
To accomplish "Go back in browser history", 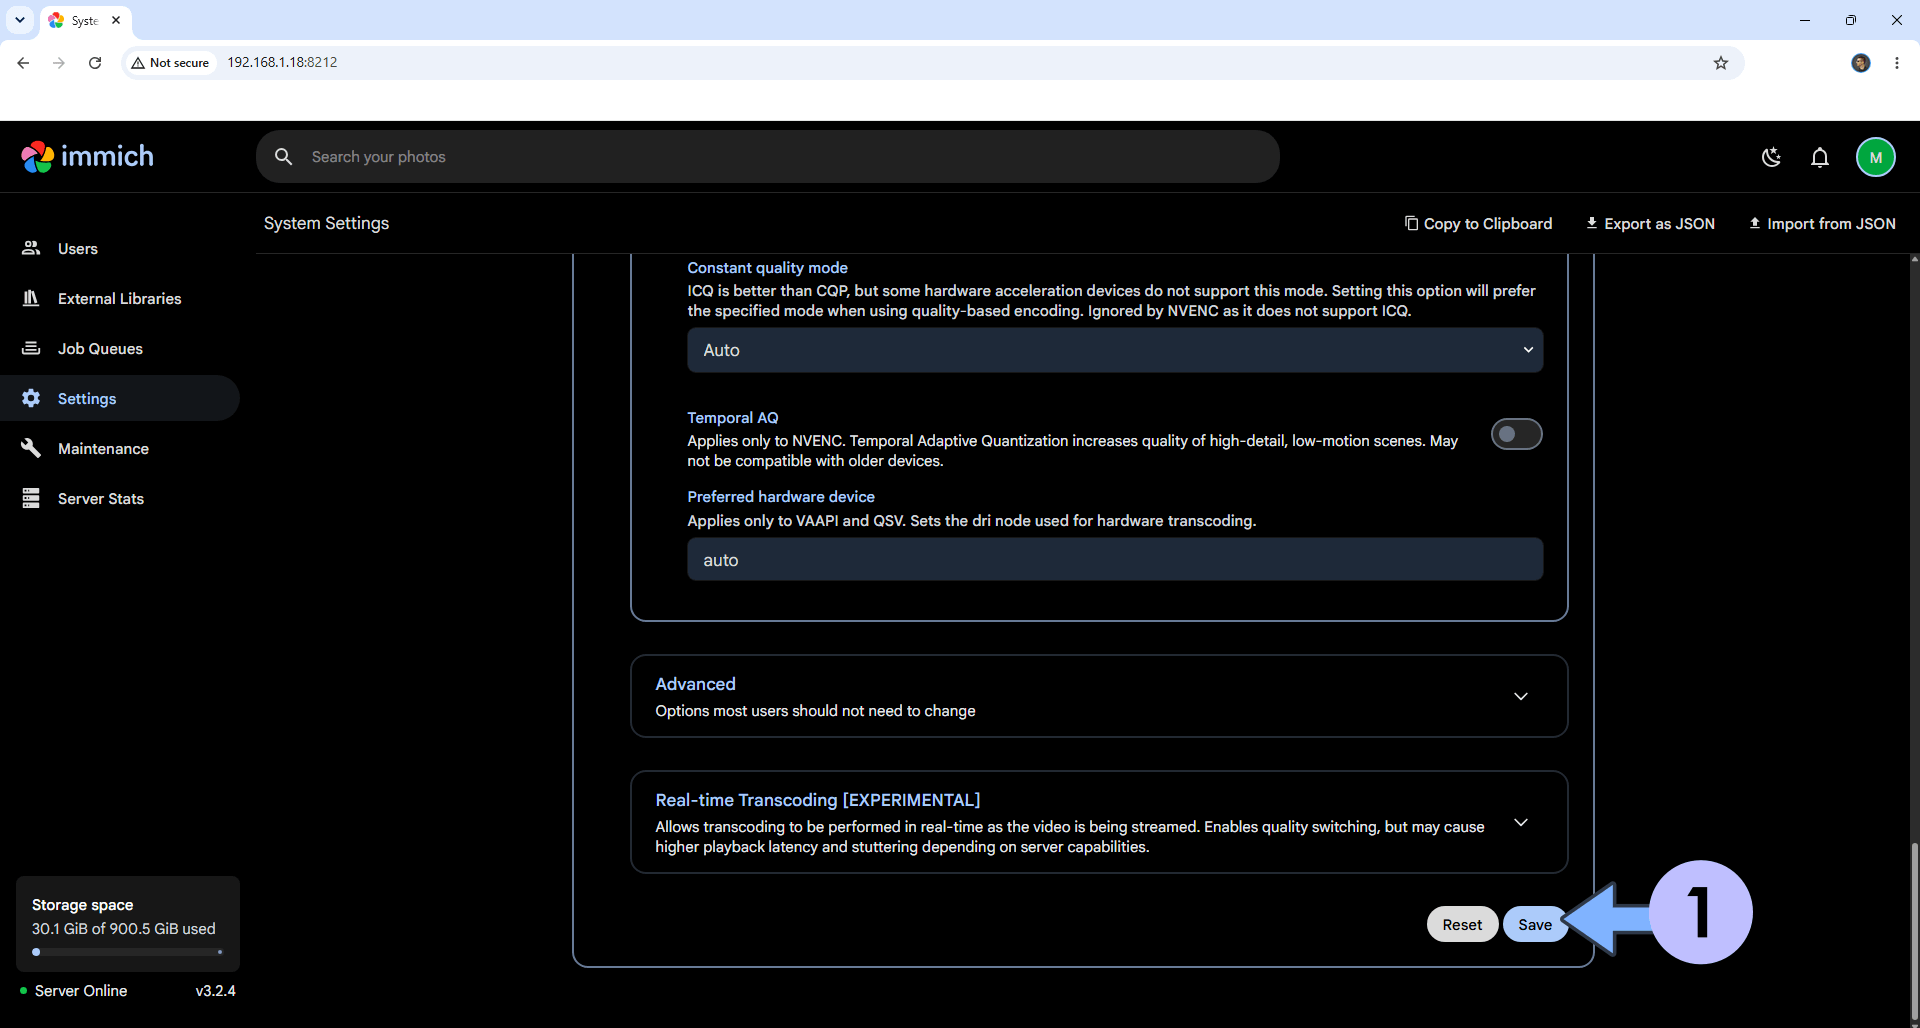I will coord(23,63).
